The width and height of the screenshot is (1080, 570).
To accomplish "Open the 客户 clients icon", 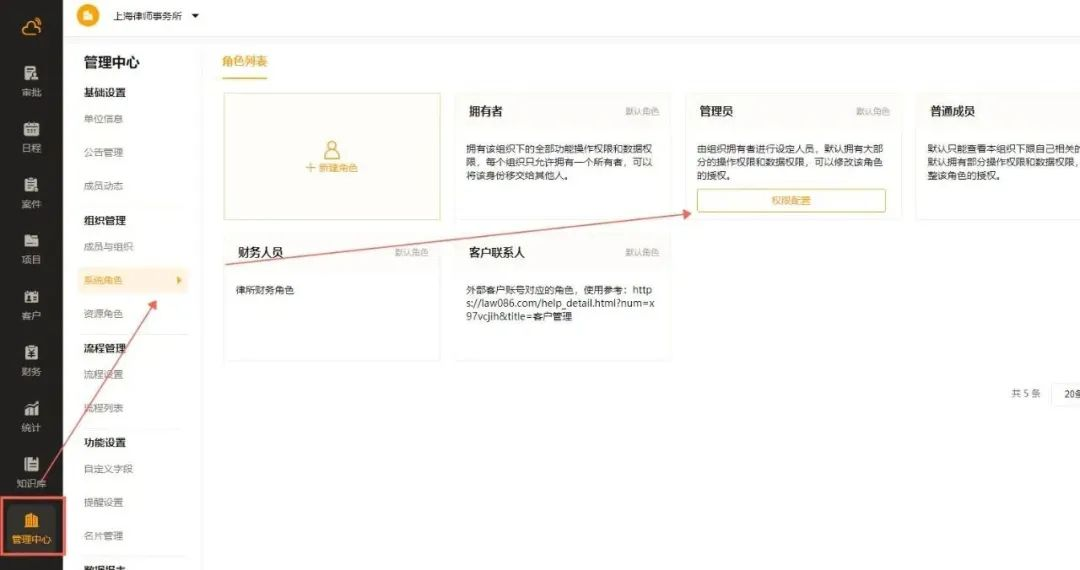I will pos(31,303).
